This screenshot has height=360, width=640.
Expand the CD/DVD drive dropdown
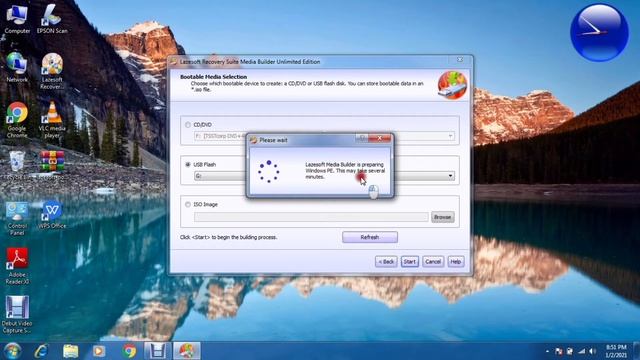coord(451,136)
